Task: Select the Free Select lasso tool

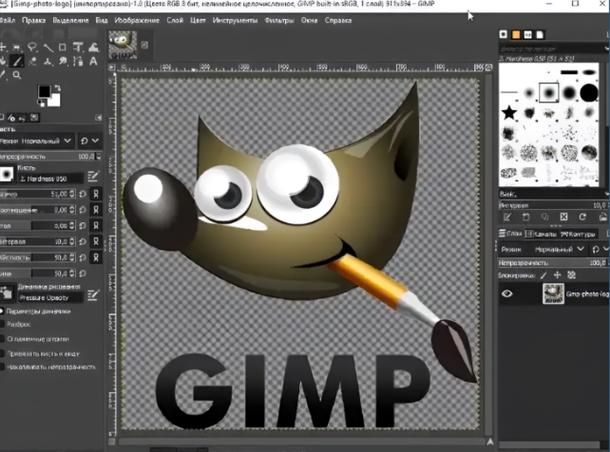Action: [32, 47]
